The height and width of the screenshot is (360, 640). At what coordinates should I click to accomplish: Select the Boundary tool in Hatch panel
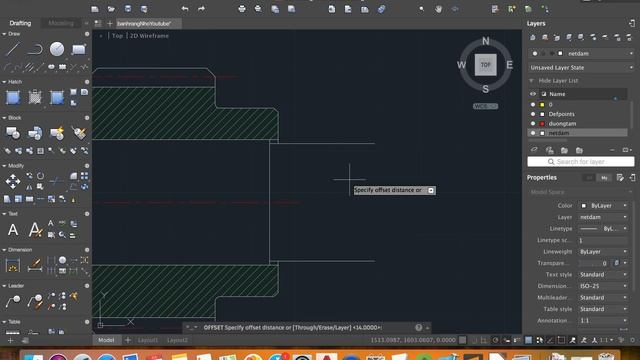[57, 98]
